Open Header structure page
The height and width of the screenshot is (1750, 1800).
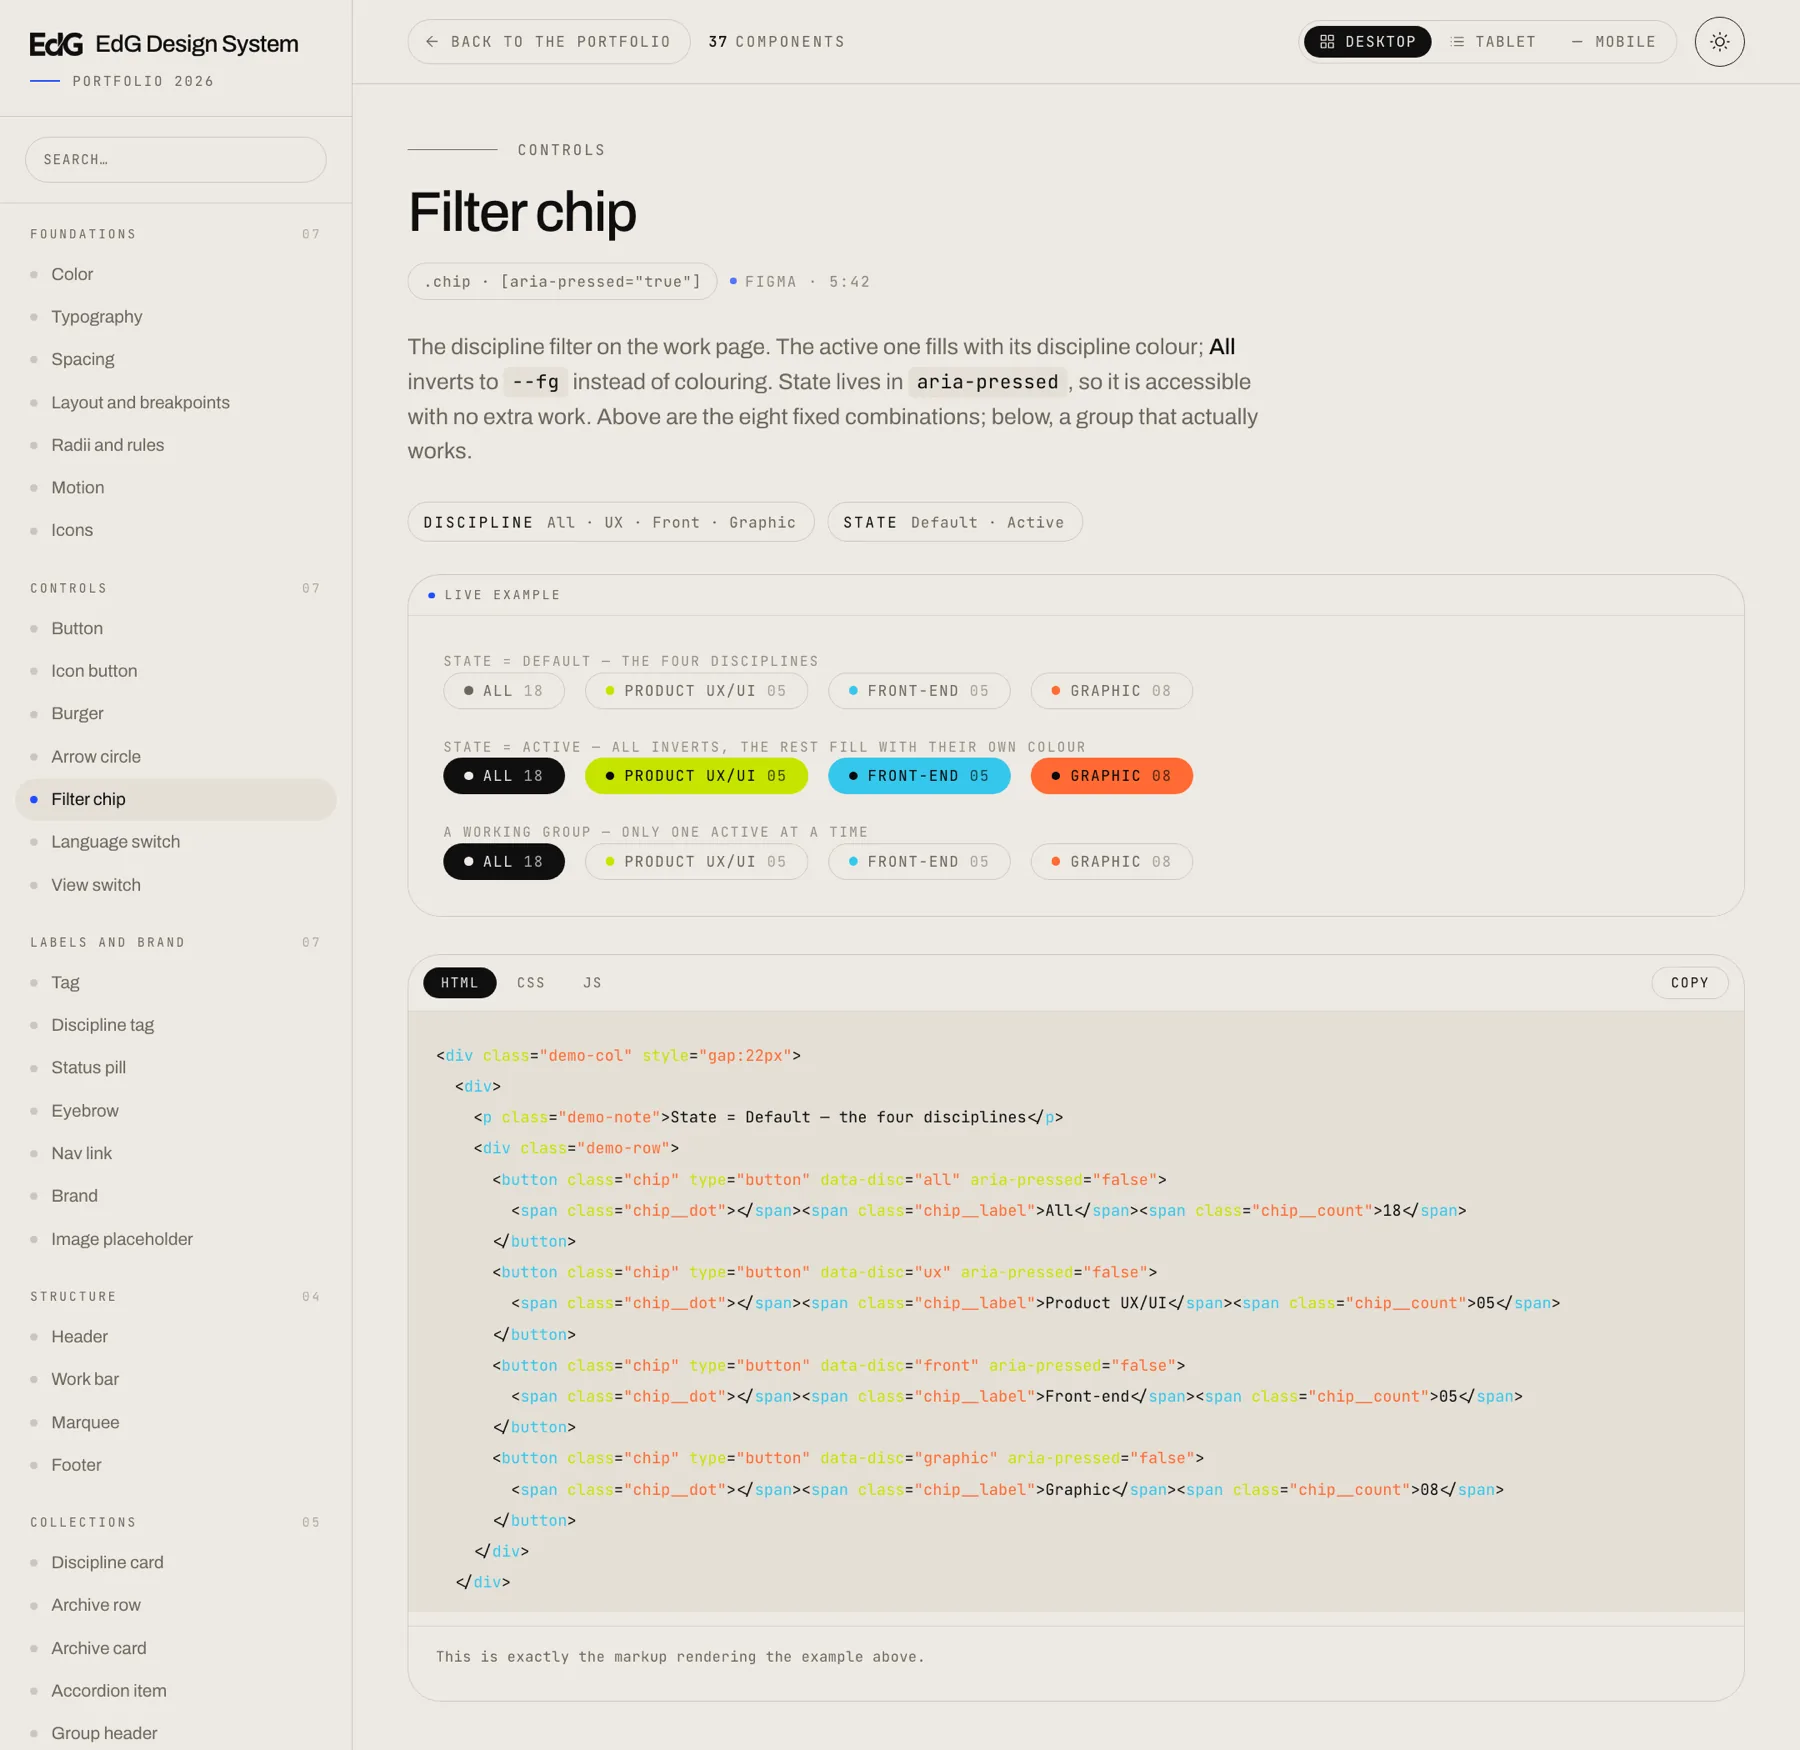click(x=176, y=1337)
